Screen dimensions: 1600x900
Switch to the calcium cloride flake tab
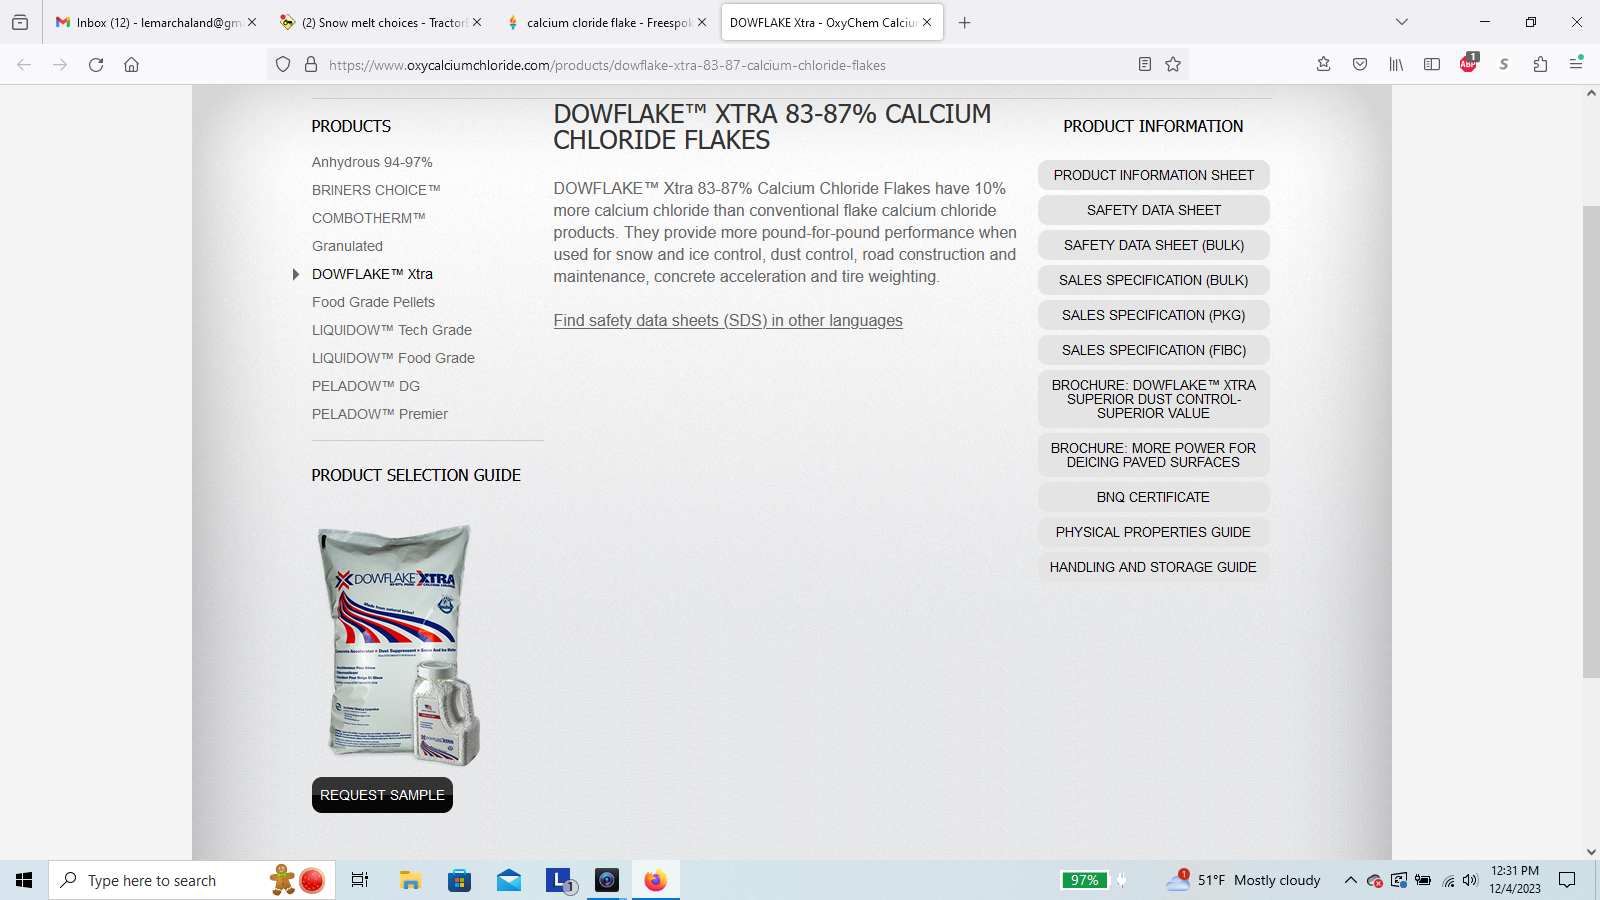pyautogui.click(x=605, y=22)
